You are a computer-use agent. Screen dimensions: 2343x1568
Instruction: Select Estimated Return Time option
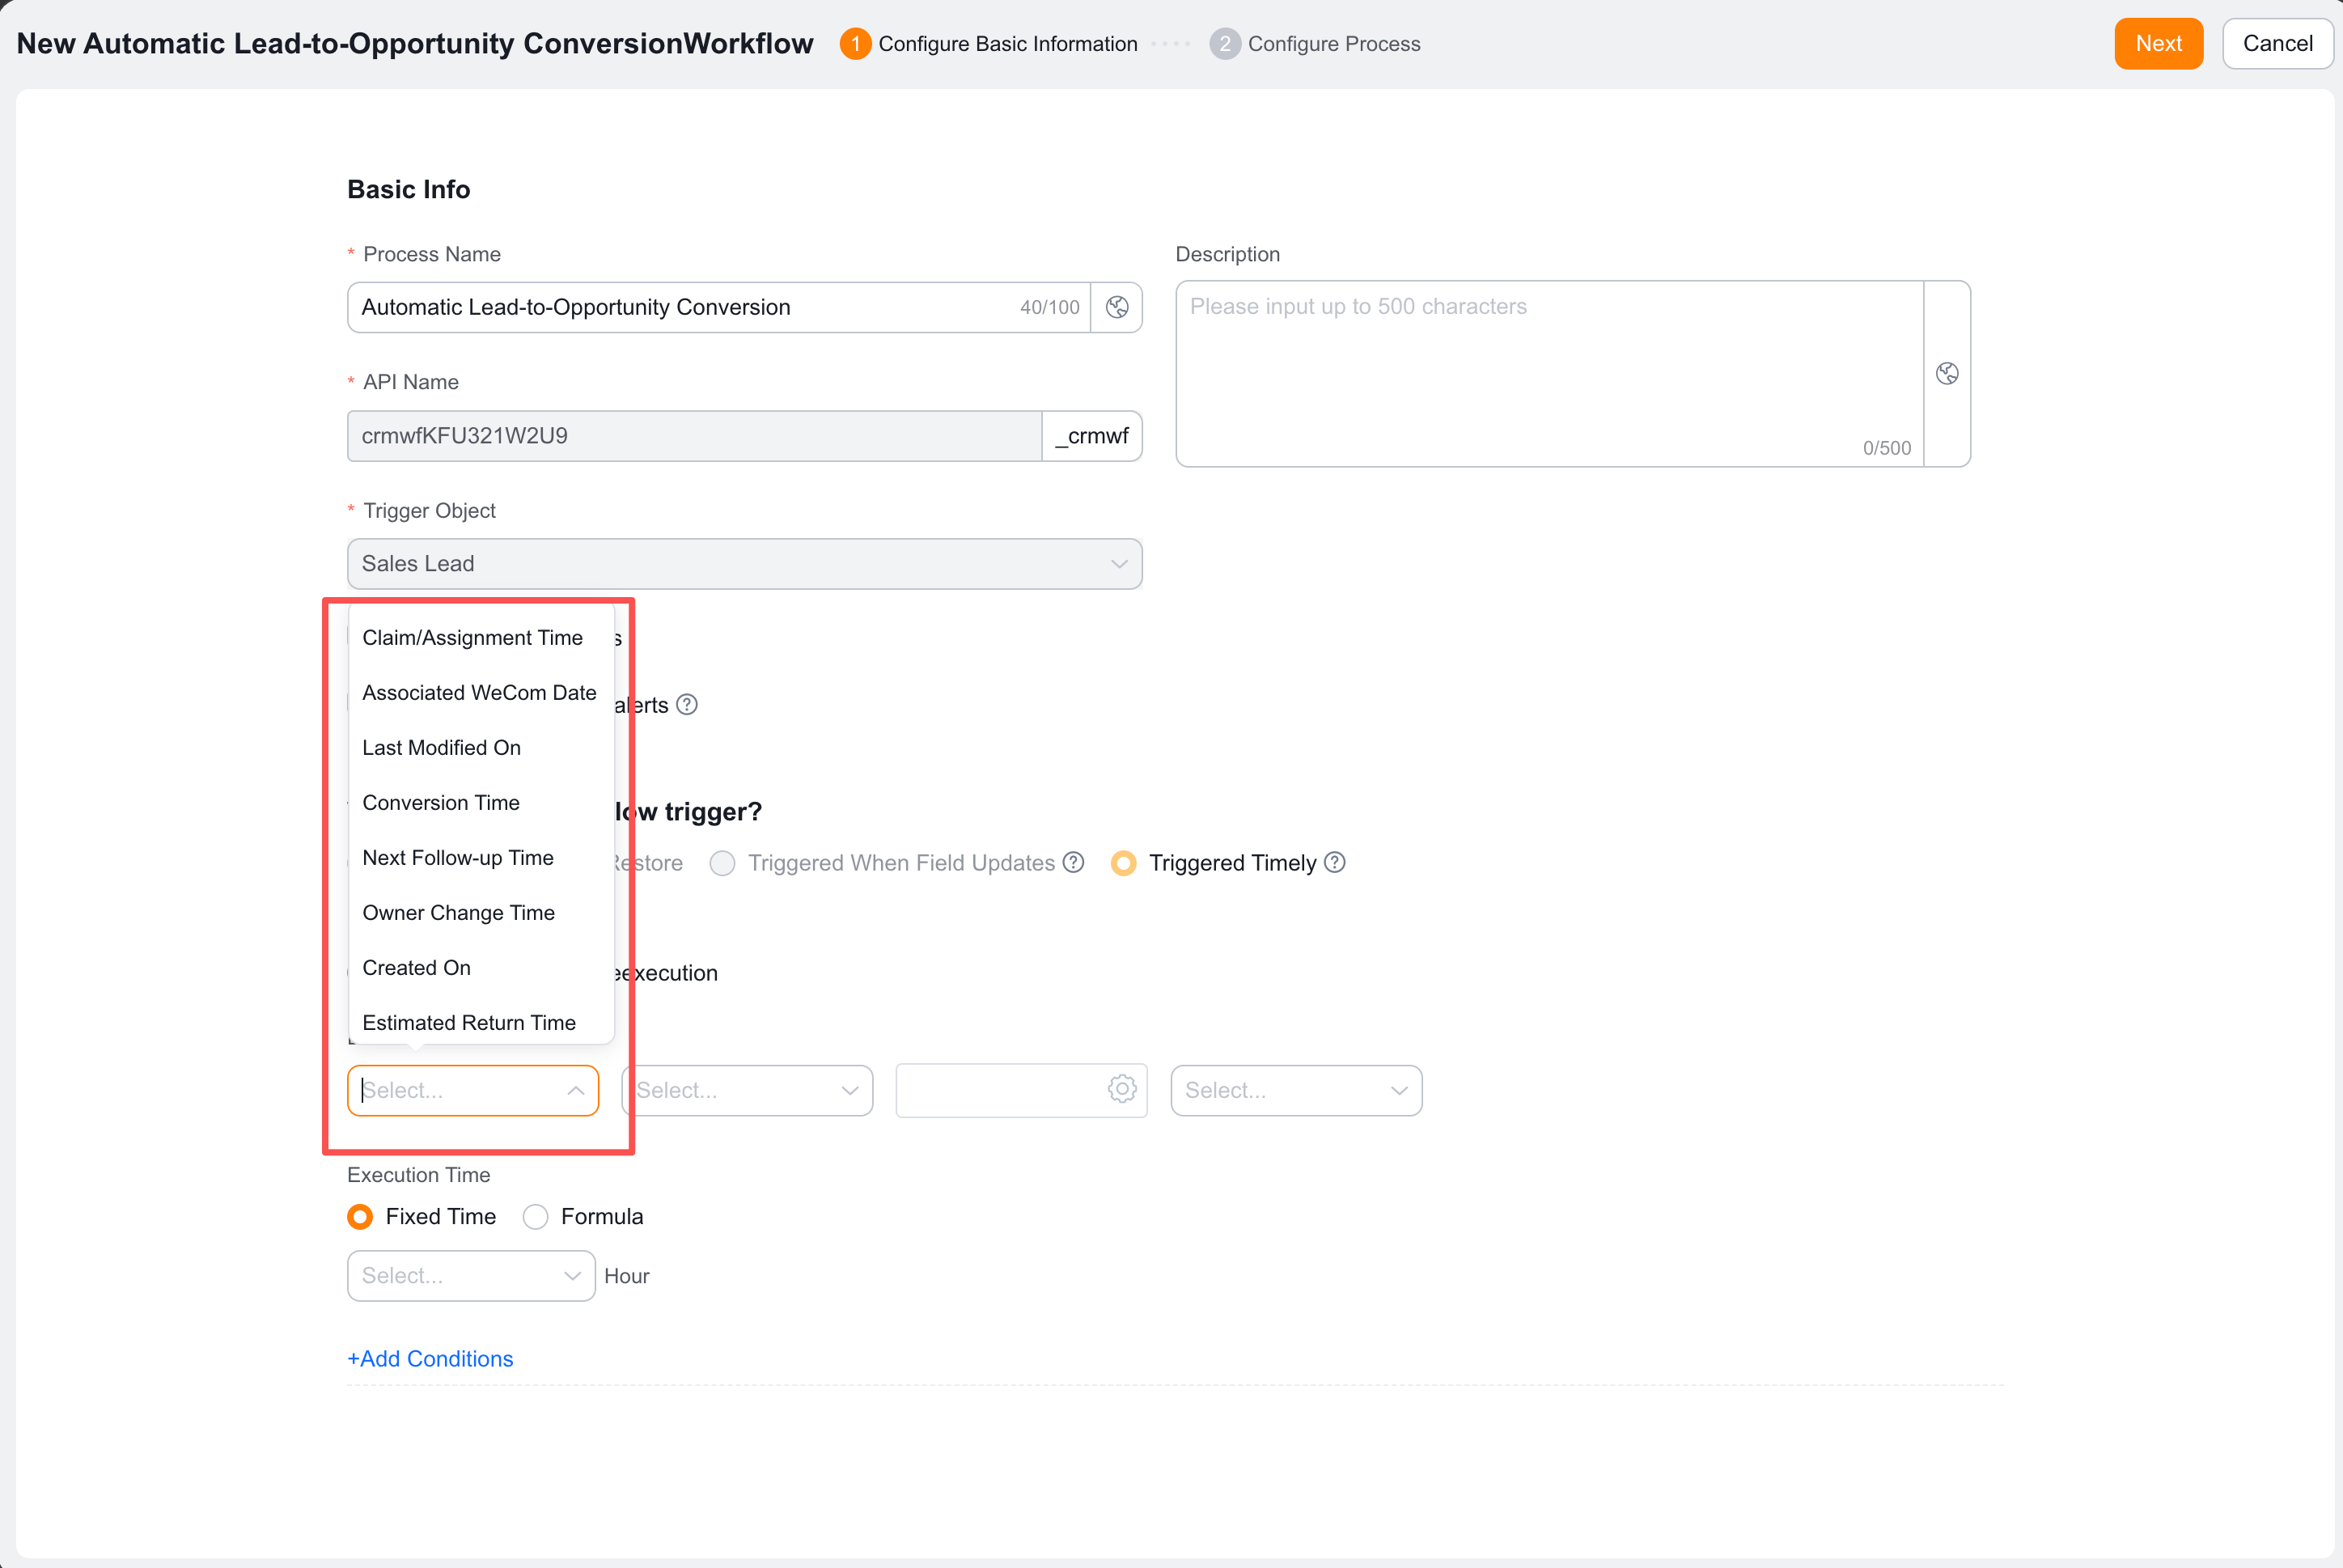coord(481,1021)
